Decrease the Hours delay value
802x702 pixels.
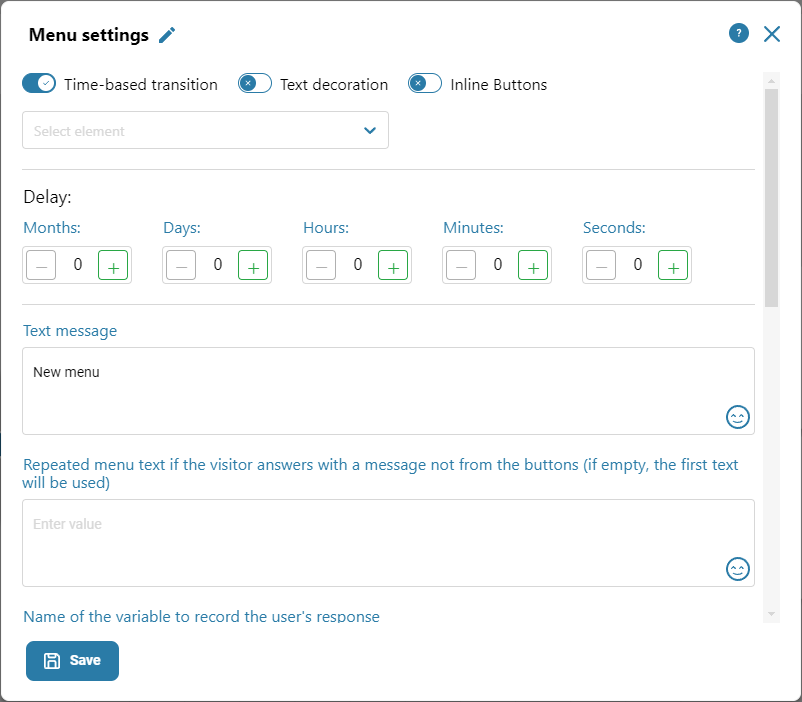point(321,265)
